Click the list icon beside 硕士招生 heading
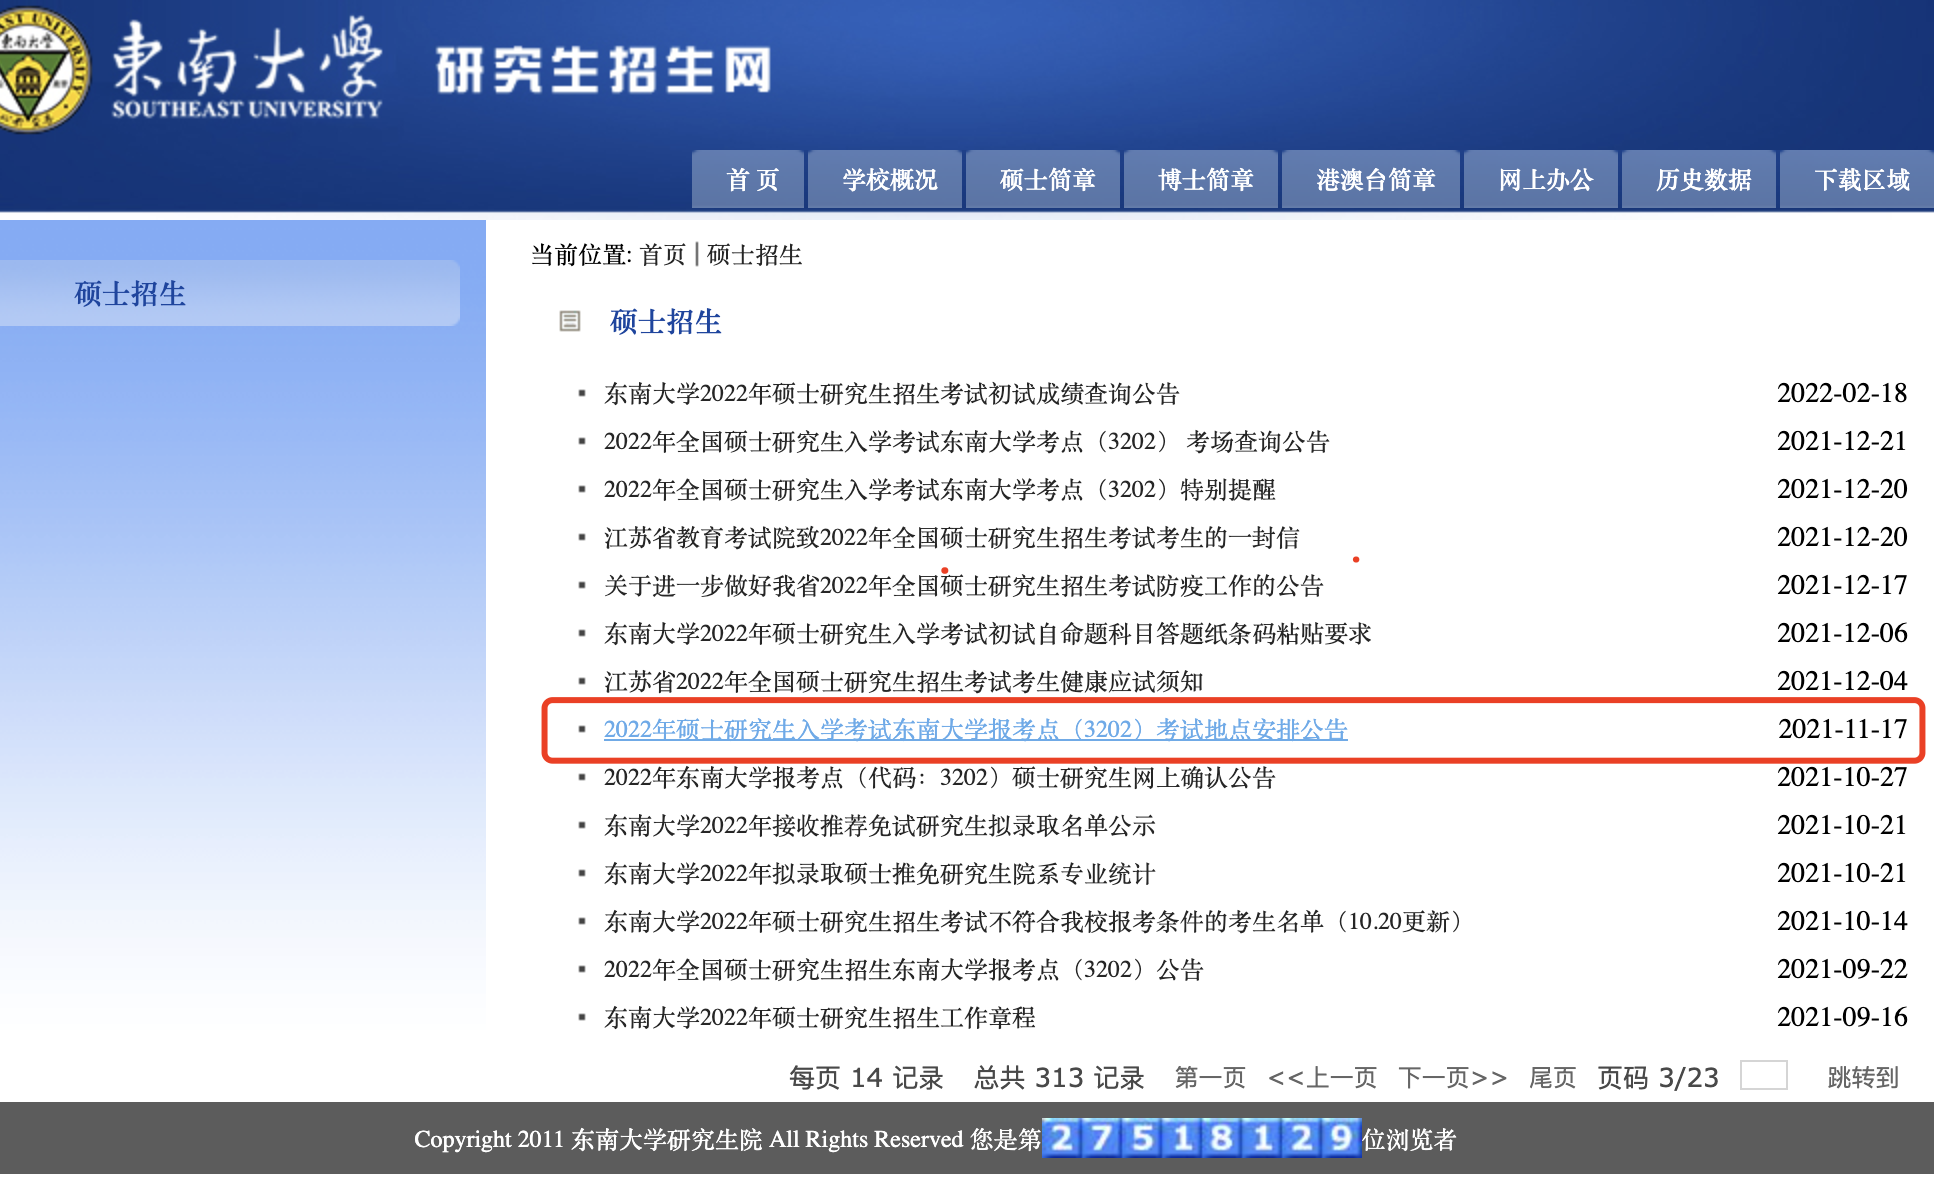Image resolution: width=1934 pixels, height=1180 pixels. [570, 321]
